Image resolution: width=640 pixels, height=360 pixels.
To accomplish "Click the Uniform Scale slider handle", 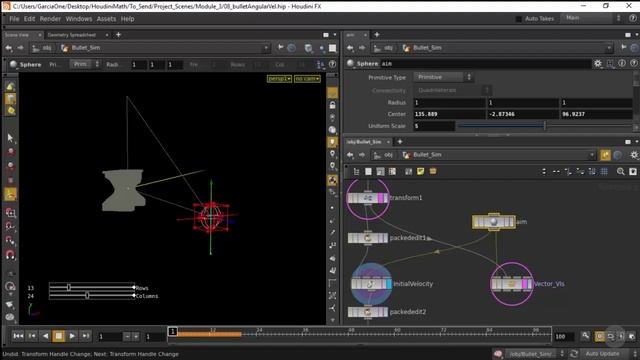I will point(545,126).
